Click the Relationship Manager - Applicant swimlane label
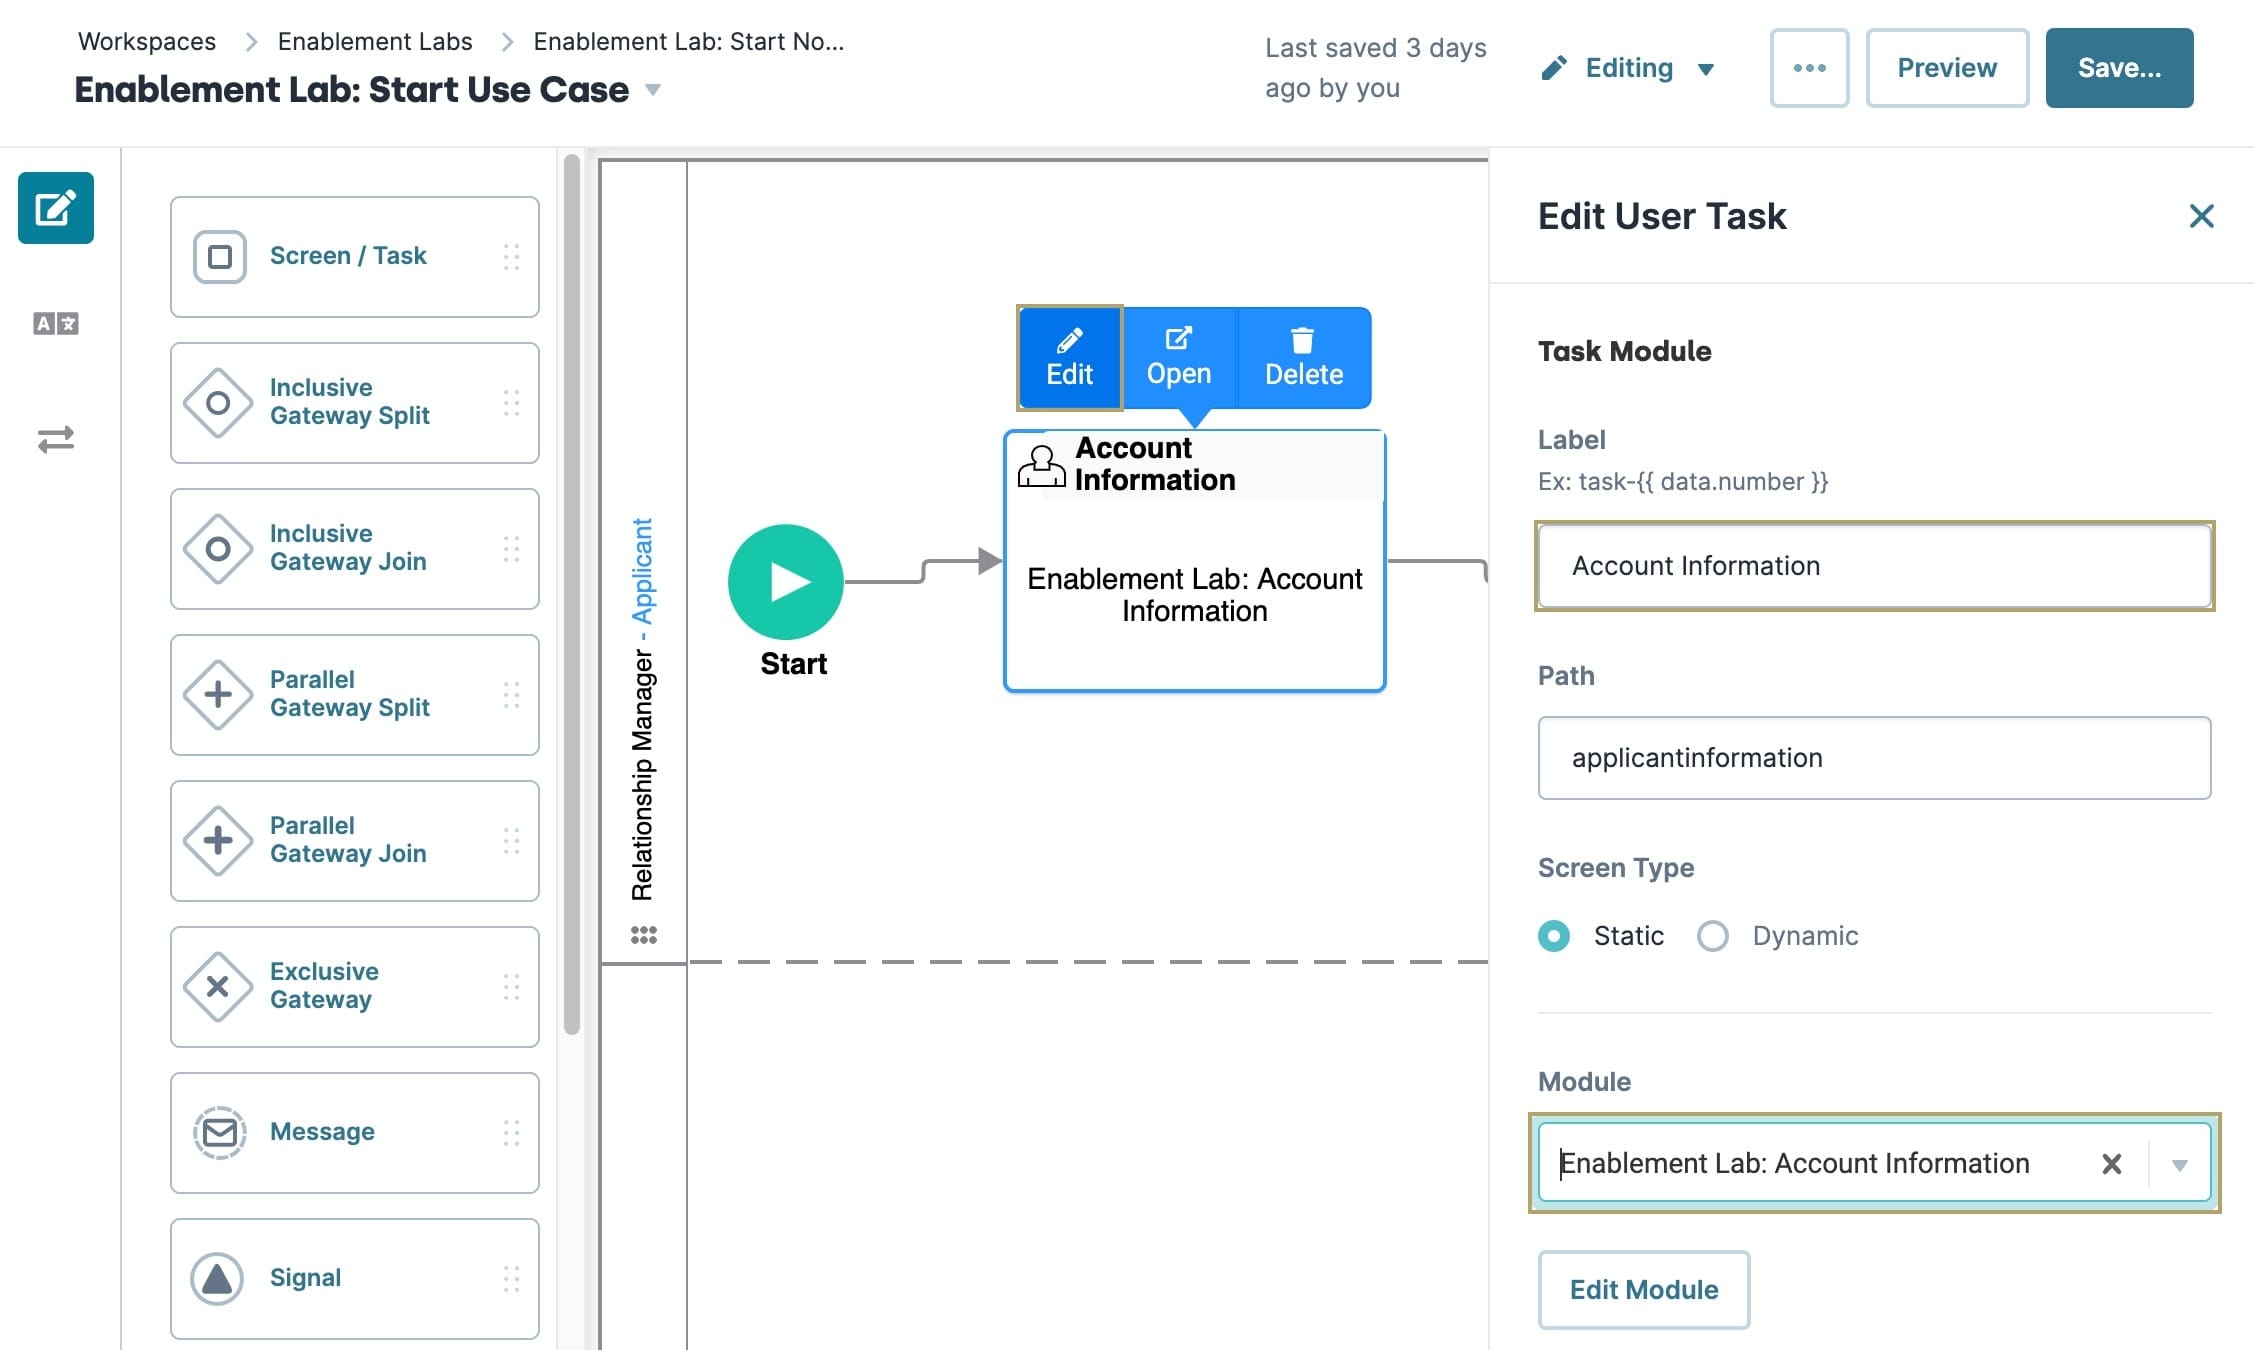The image size is (2254, 1350). 642,709
